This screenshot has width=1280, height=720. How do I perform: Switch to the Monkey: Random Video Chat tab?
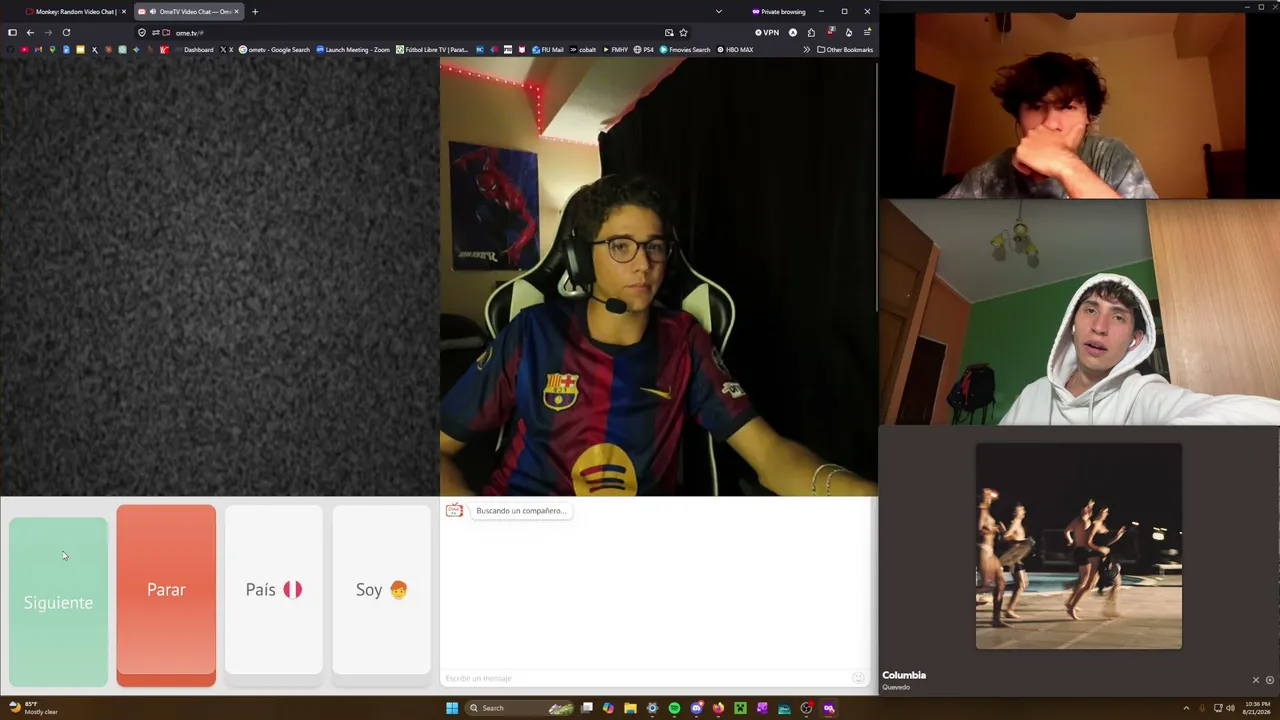76,12
